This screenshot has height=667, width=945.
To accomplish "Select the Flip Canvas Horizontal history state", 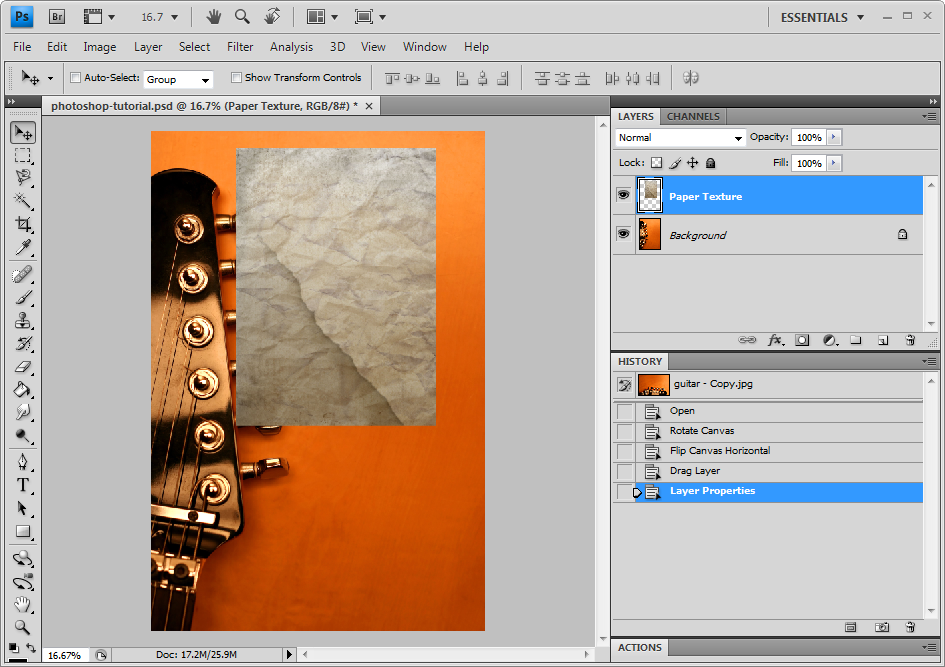I will (720, 451).
